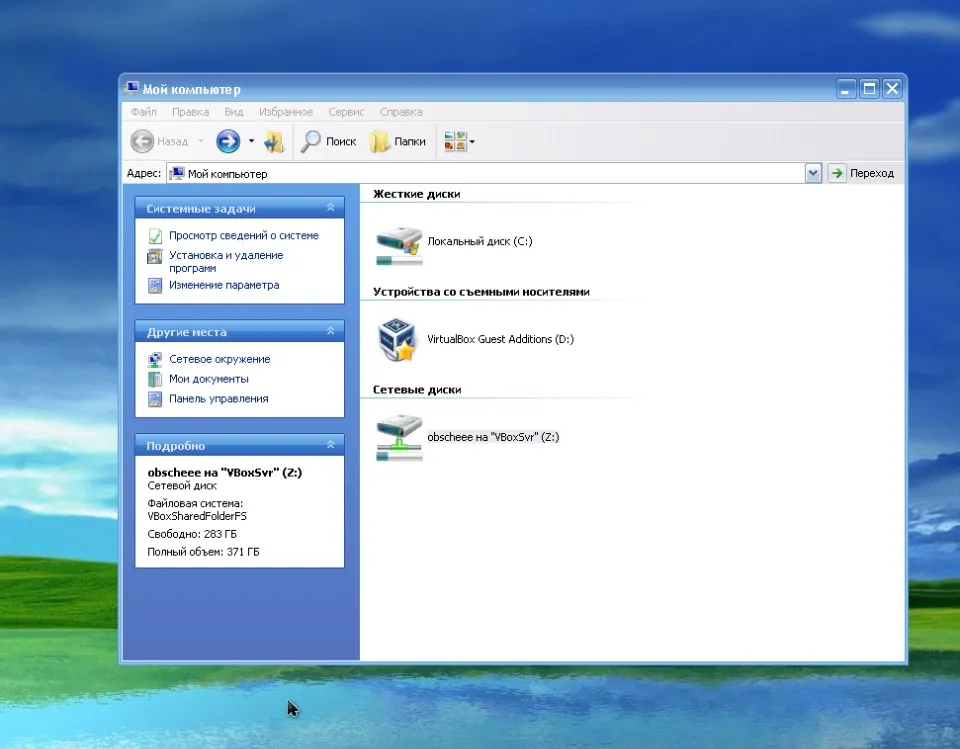The width and height of the screenshot is (960, 749).
Task: Click the Views icon in toolbar
Action: pos(455,141)
